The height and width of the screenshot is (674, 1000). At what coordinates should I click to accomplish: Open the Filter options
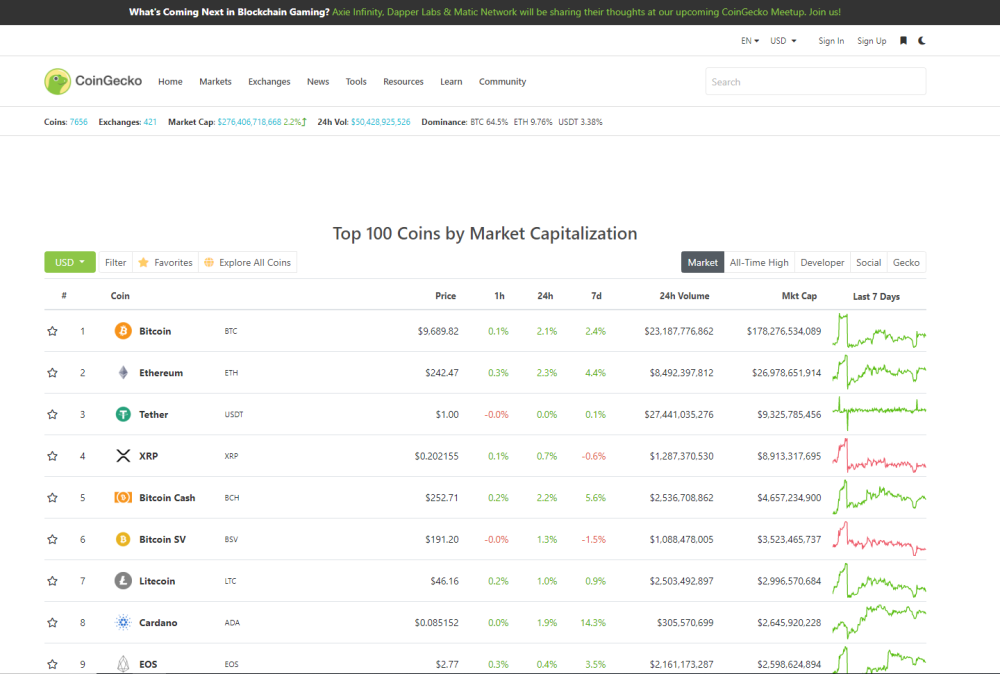(115, 262)
